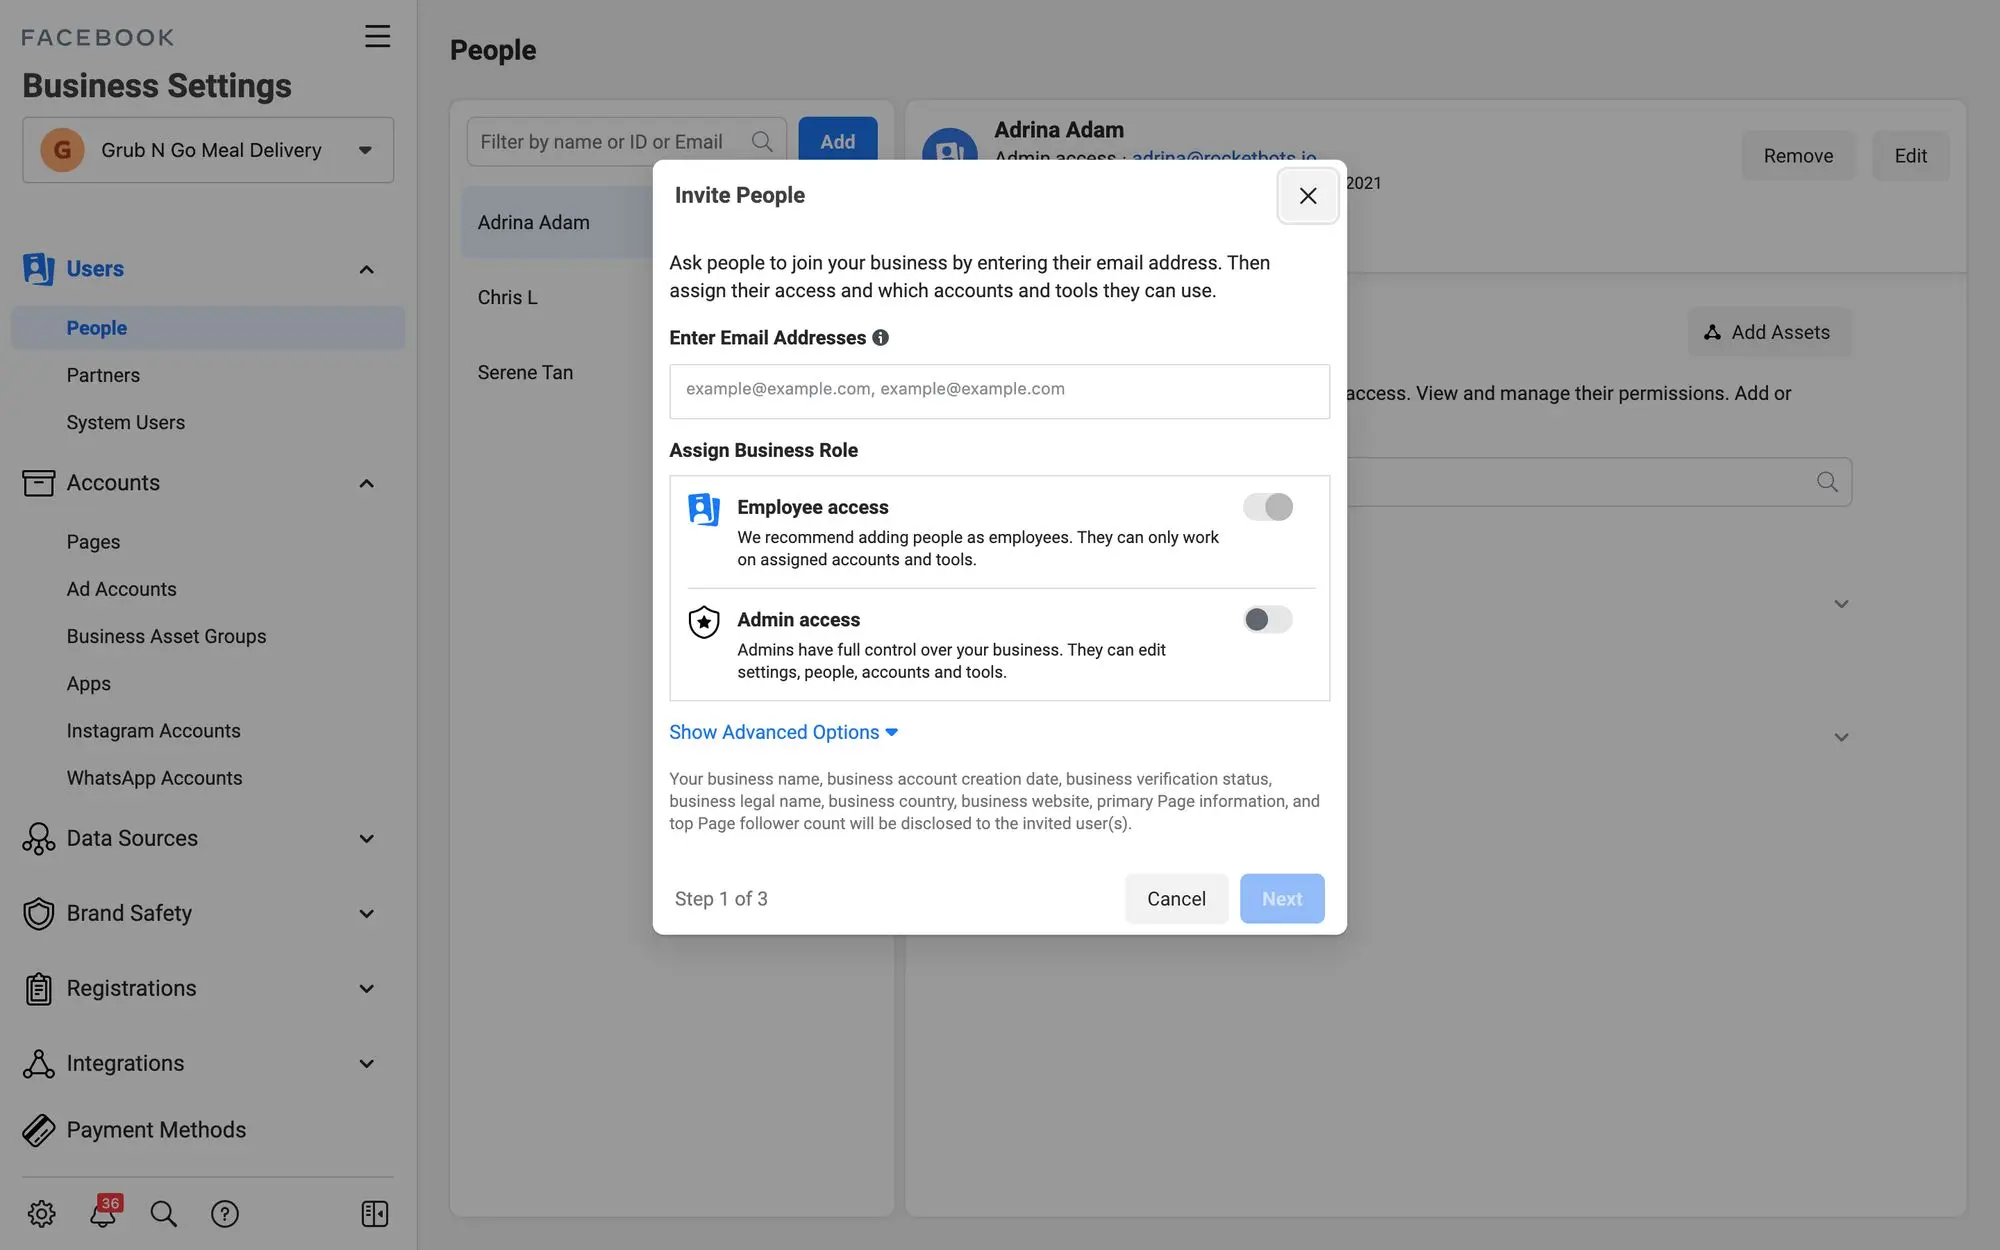Open Payment Methods in sidebar

click(x=156, y=1130)
